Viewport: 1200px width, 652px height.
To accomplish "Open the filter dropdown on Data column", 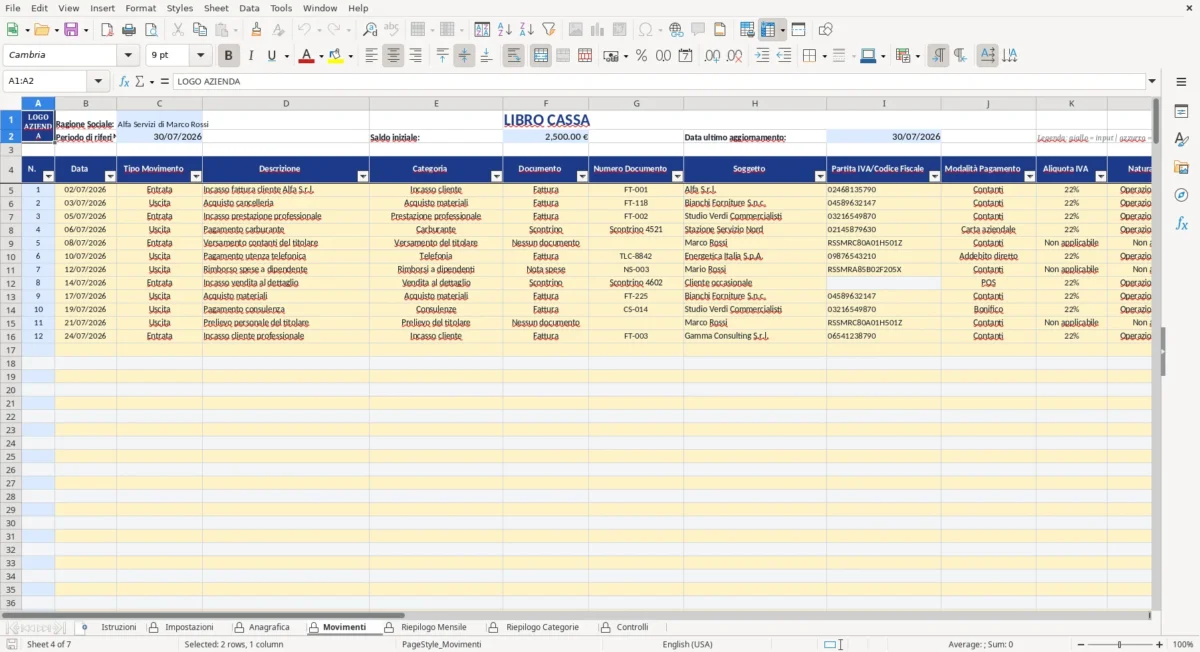I will [x=110, y=176].
